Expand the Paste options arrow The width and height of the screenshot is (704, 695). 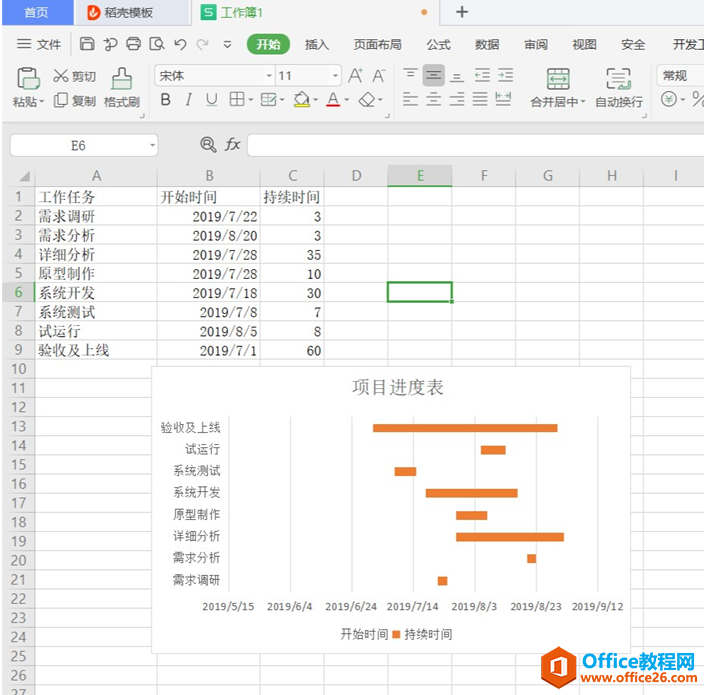pyautogui.click(x=42, y=102)
